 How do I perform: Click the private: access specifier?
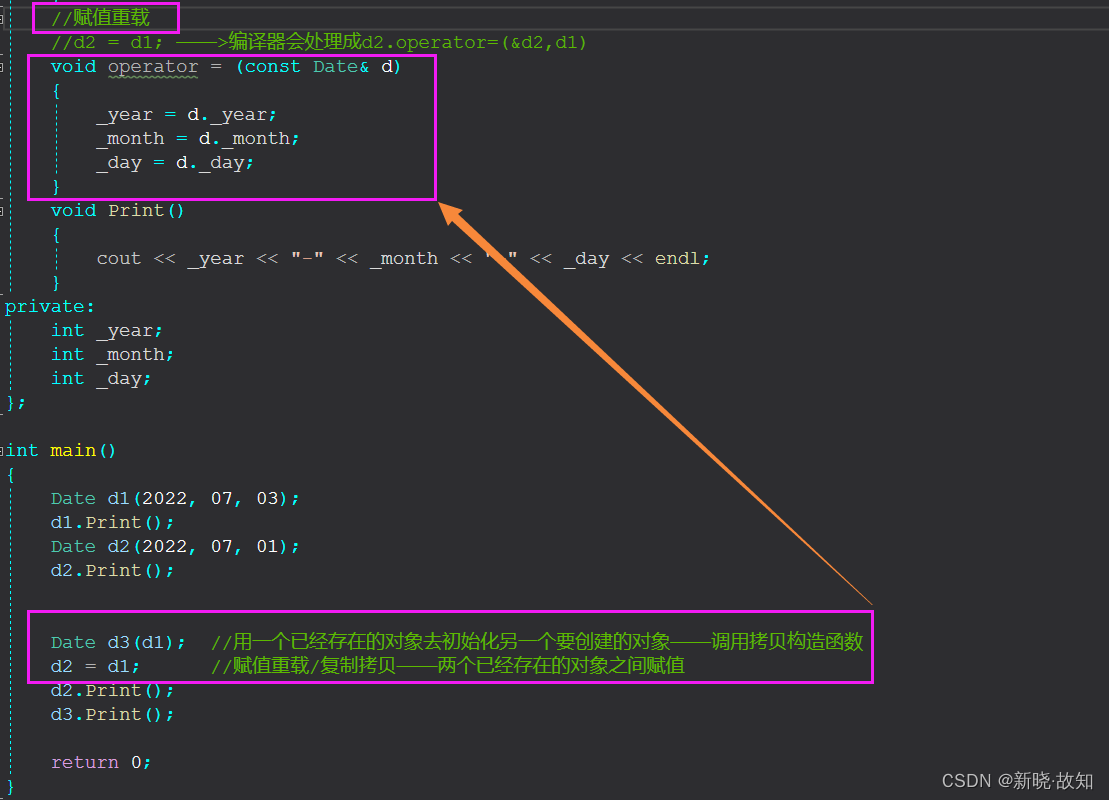[46, 306]
